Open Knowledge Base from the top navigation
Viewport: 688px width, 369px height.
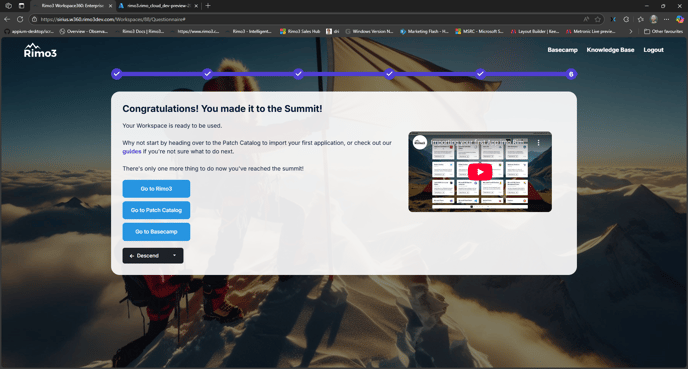pyautogui.click(x=610, y=50)
